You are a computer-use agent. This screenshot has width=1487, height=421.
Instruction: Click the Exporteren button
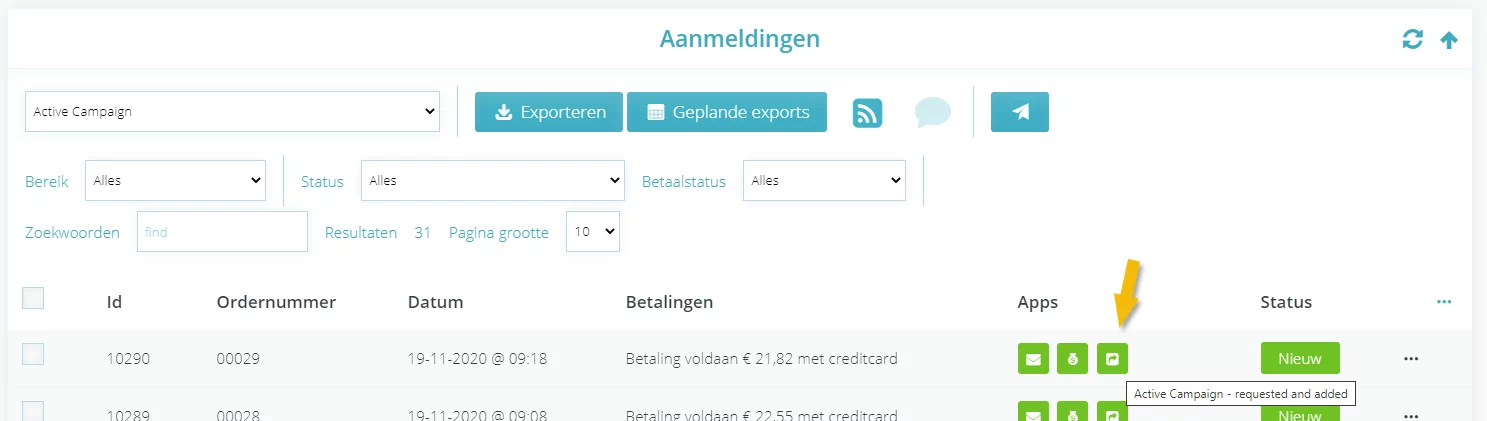549,112
